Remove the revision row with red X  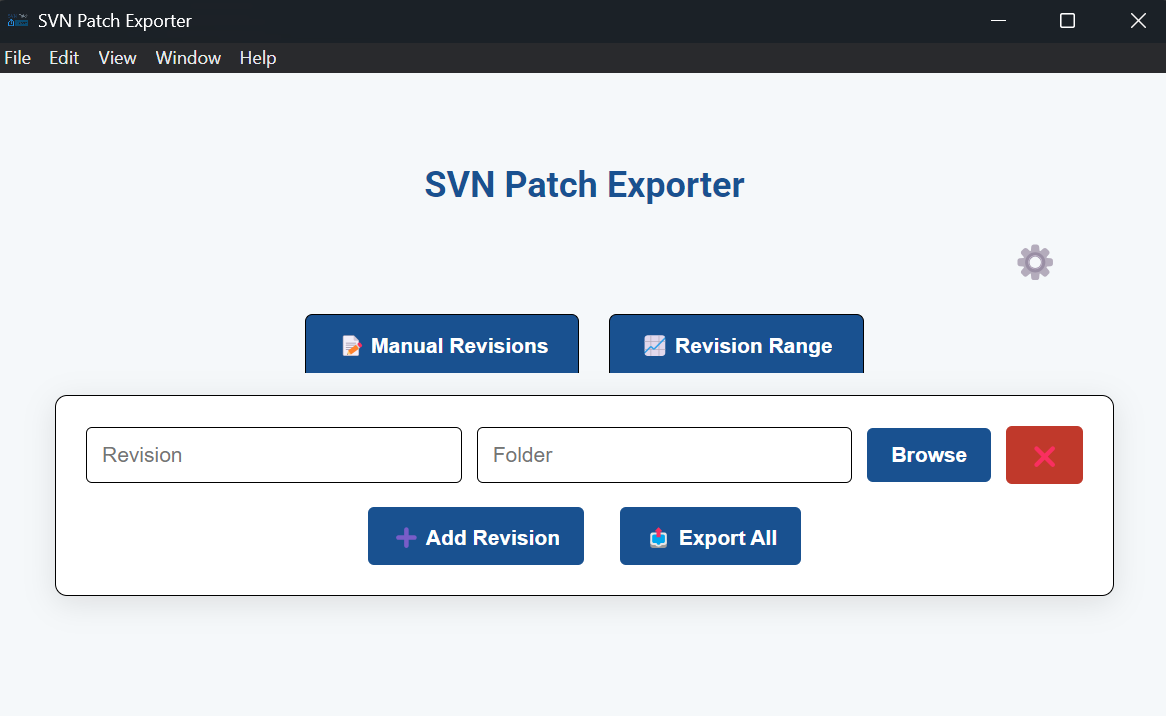click(x=1044, y=455)
